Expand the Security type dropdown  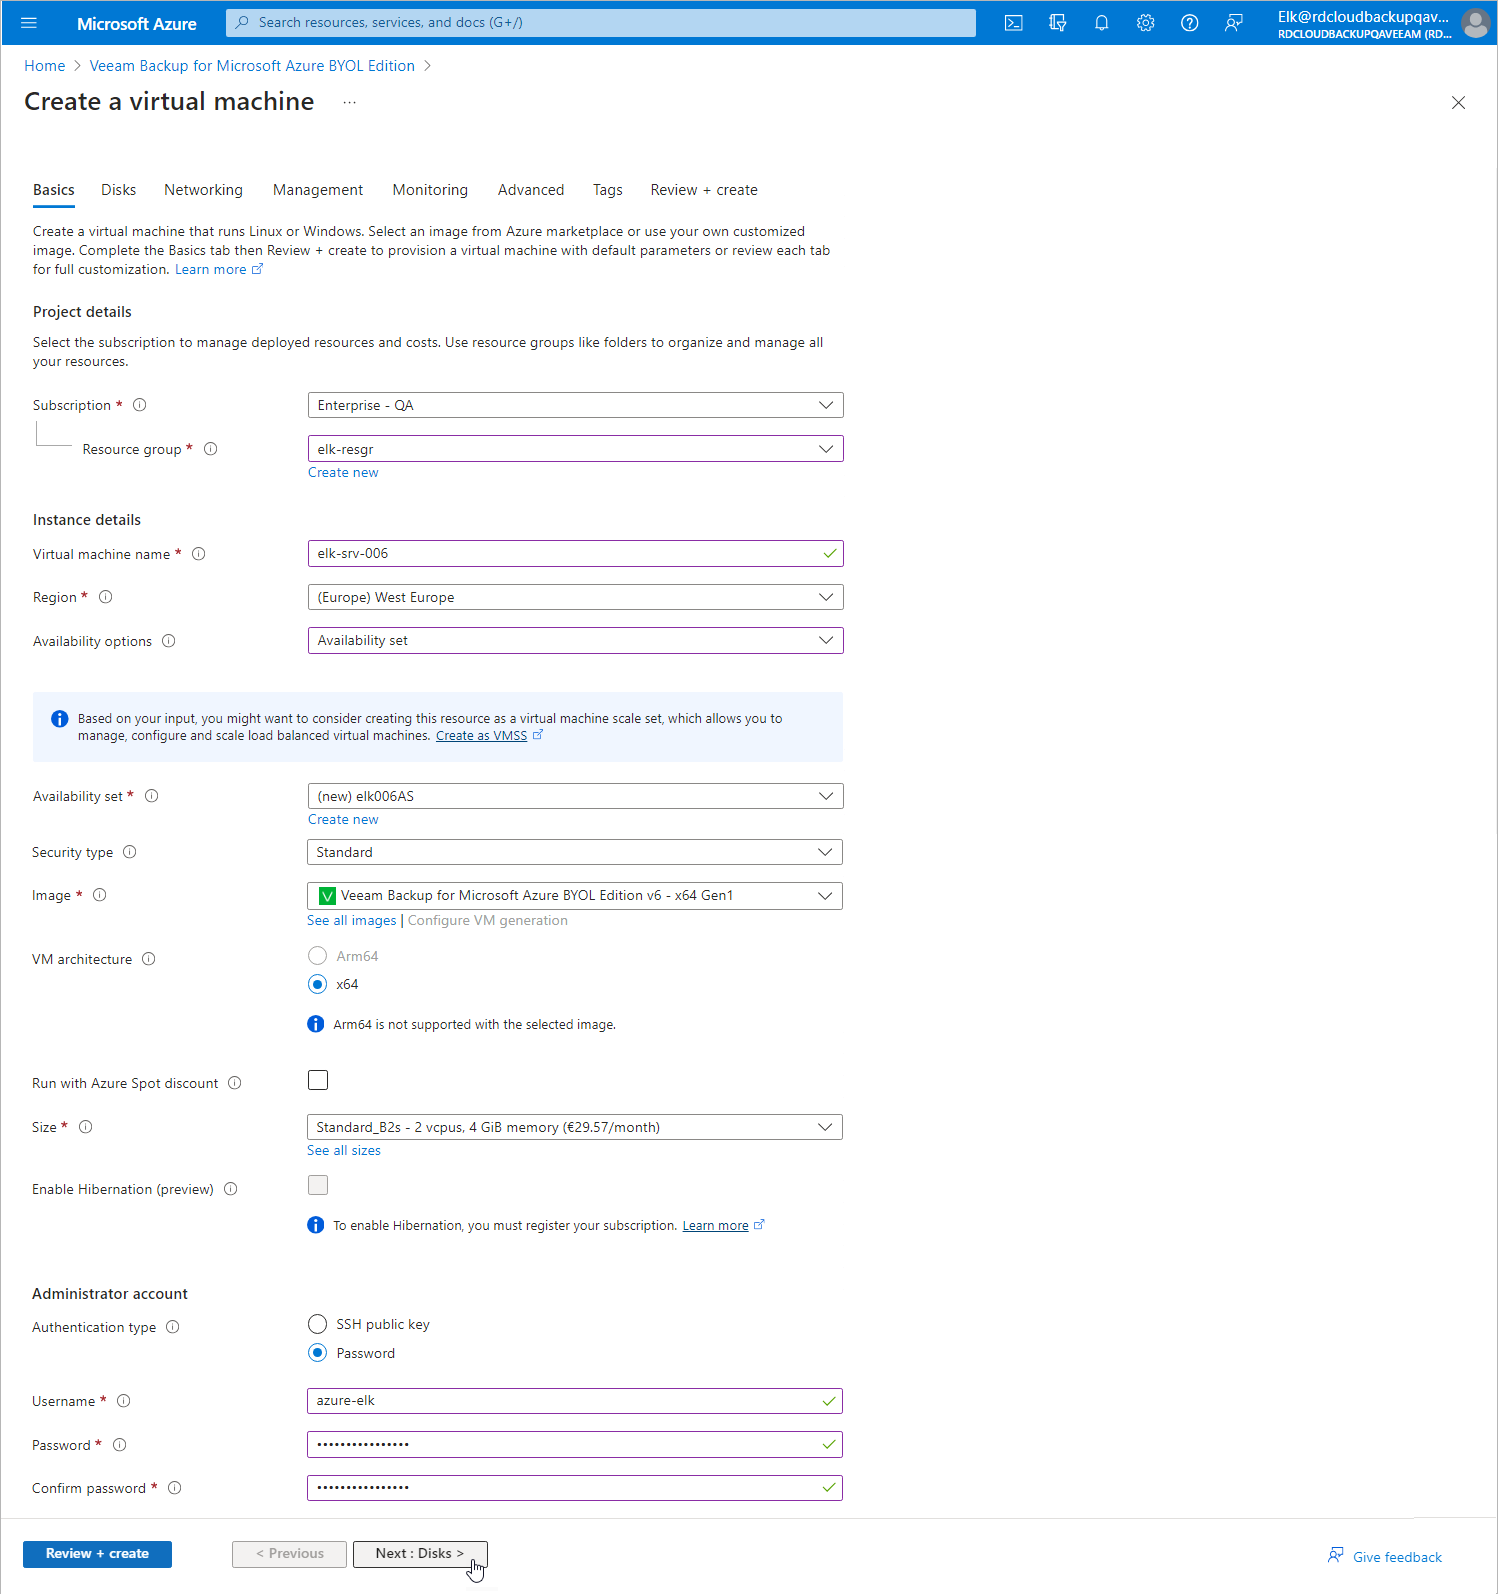click(x=575, y=852)
